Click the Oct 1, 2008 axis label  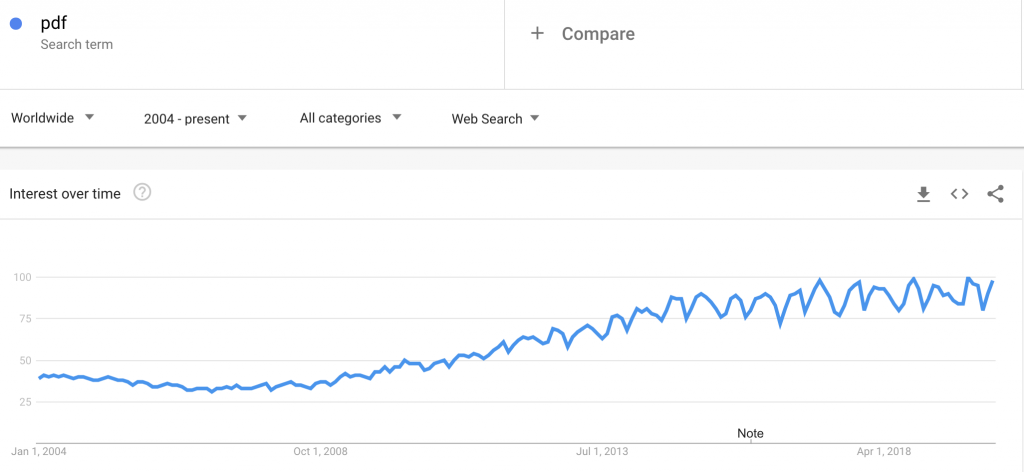point(320,451)
